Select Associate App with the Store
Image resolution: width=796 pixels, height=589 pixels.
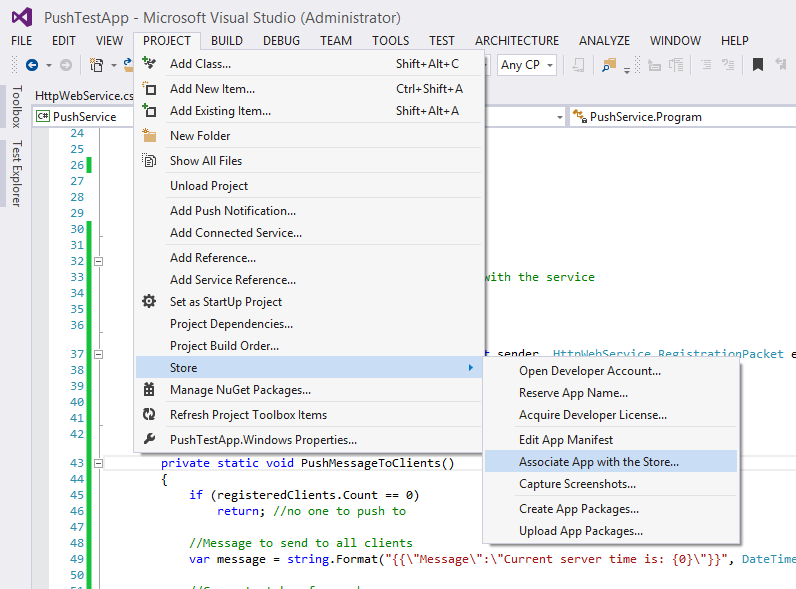tap(598, 462)
